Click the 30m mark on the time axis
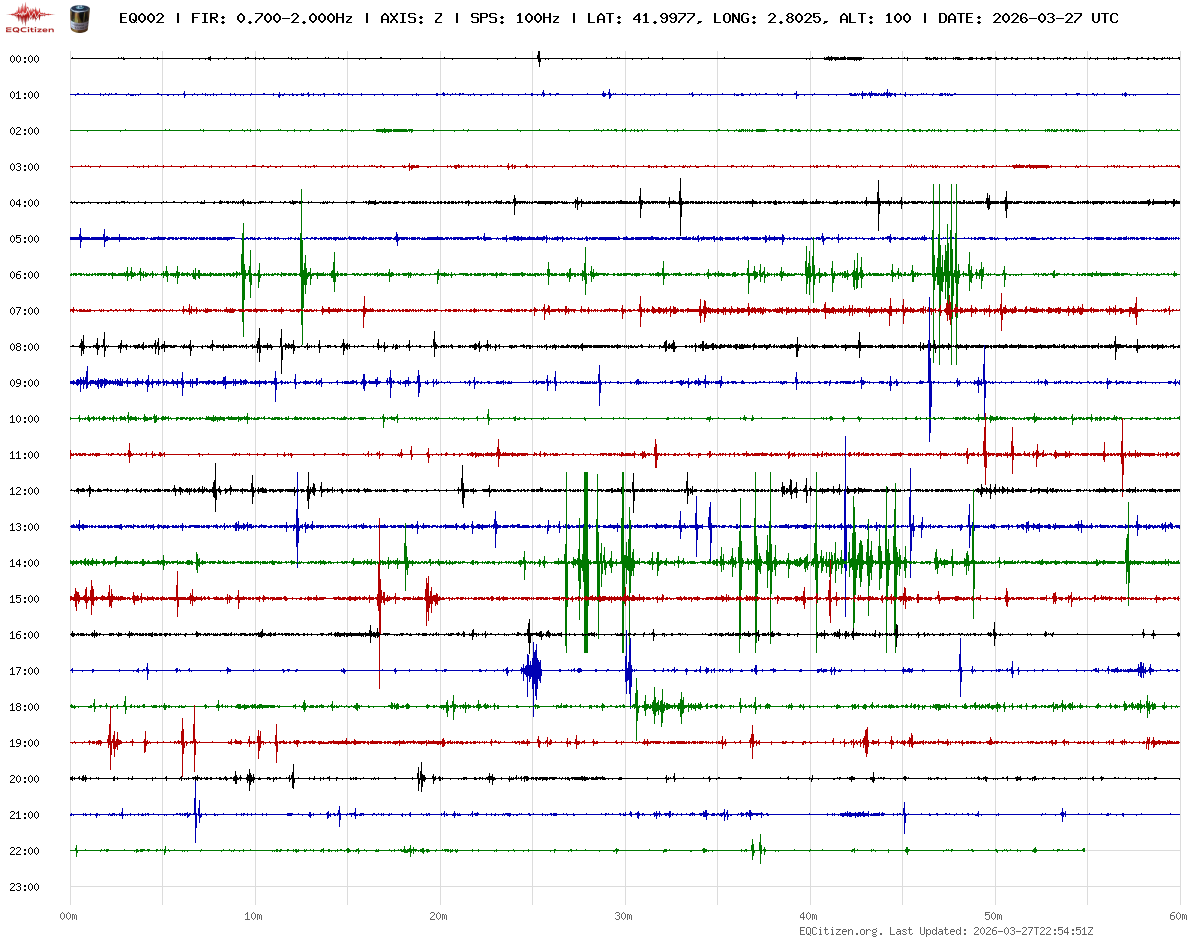 tap(624, 916)
